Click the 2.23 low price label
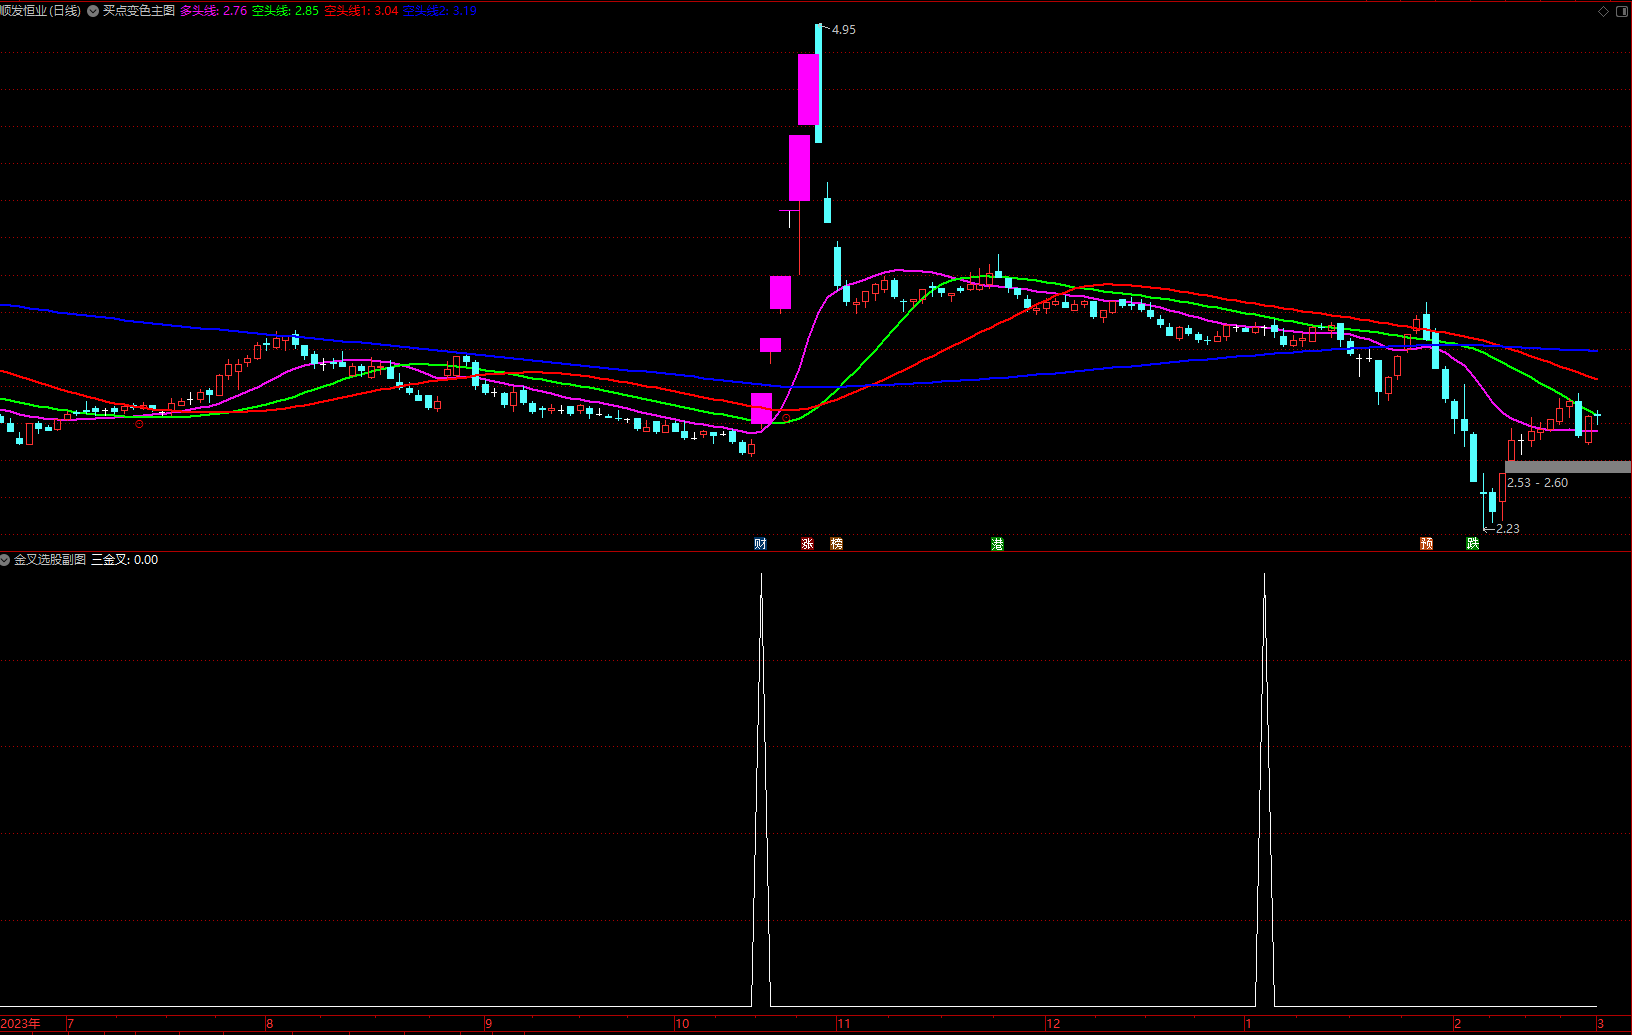The image size is (1632, 1035). point(1507,529)
